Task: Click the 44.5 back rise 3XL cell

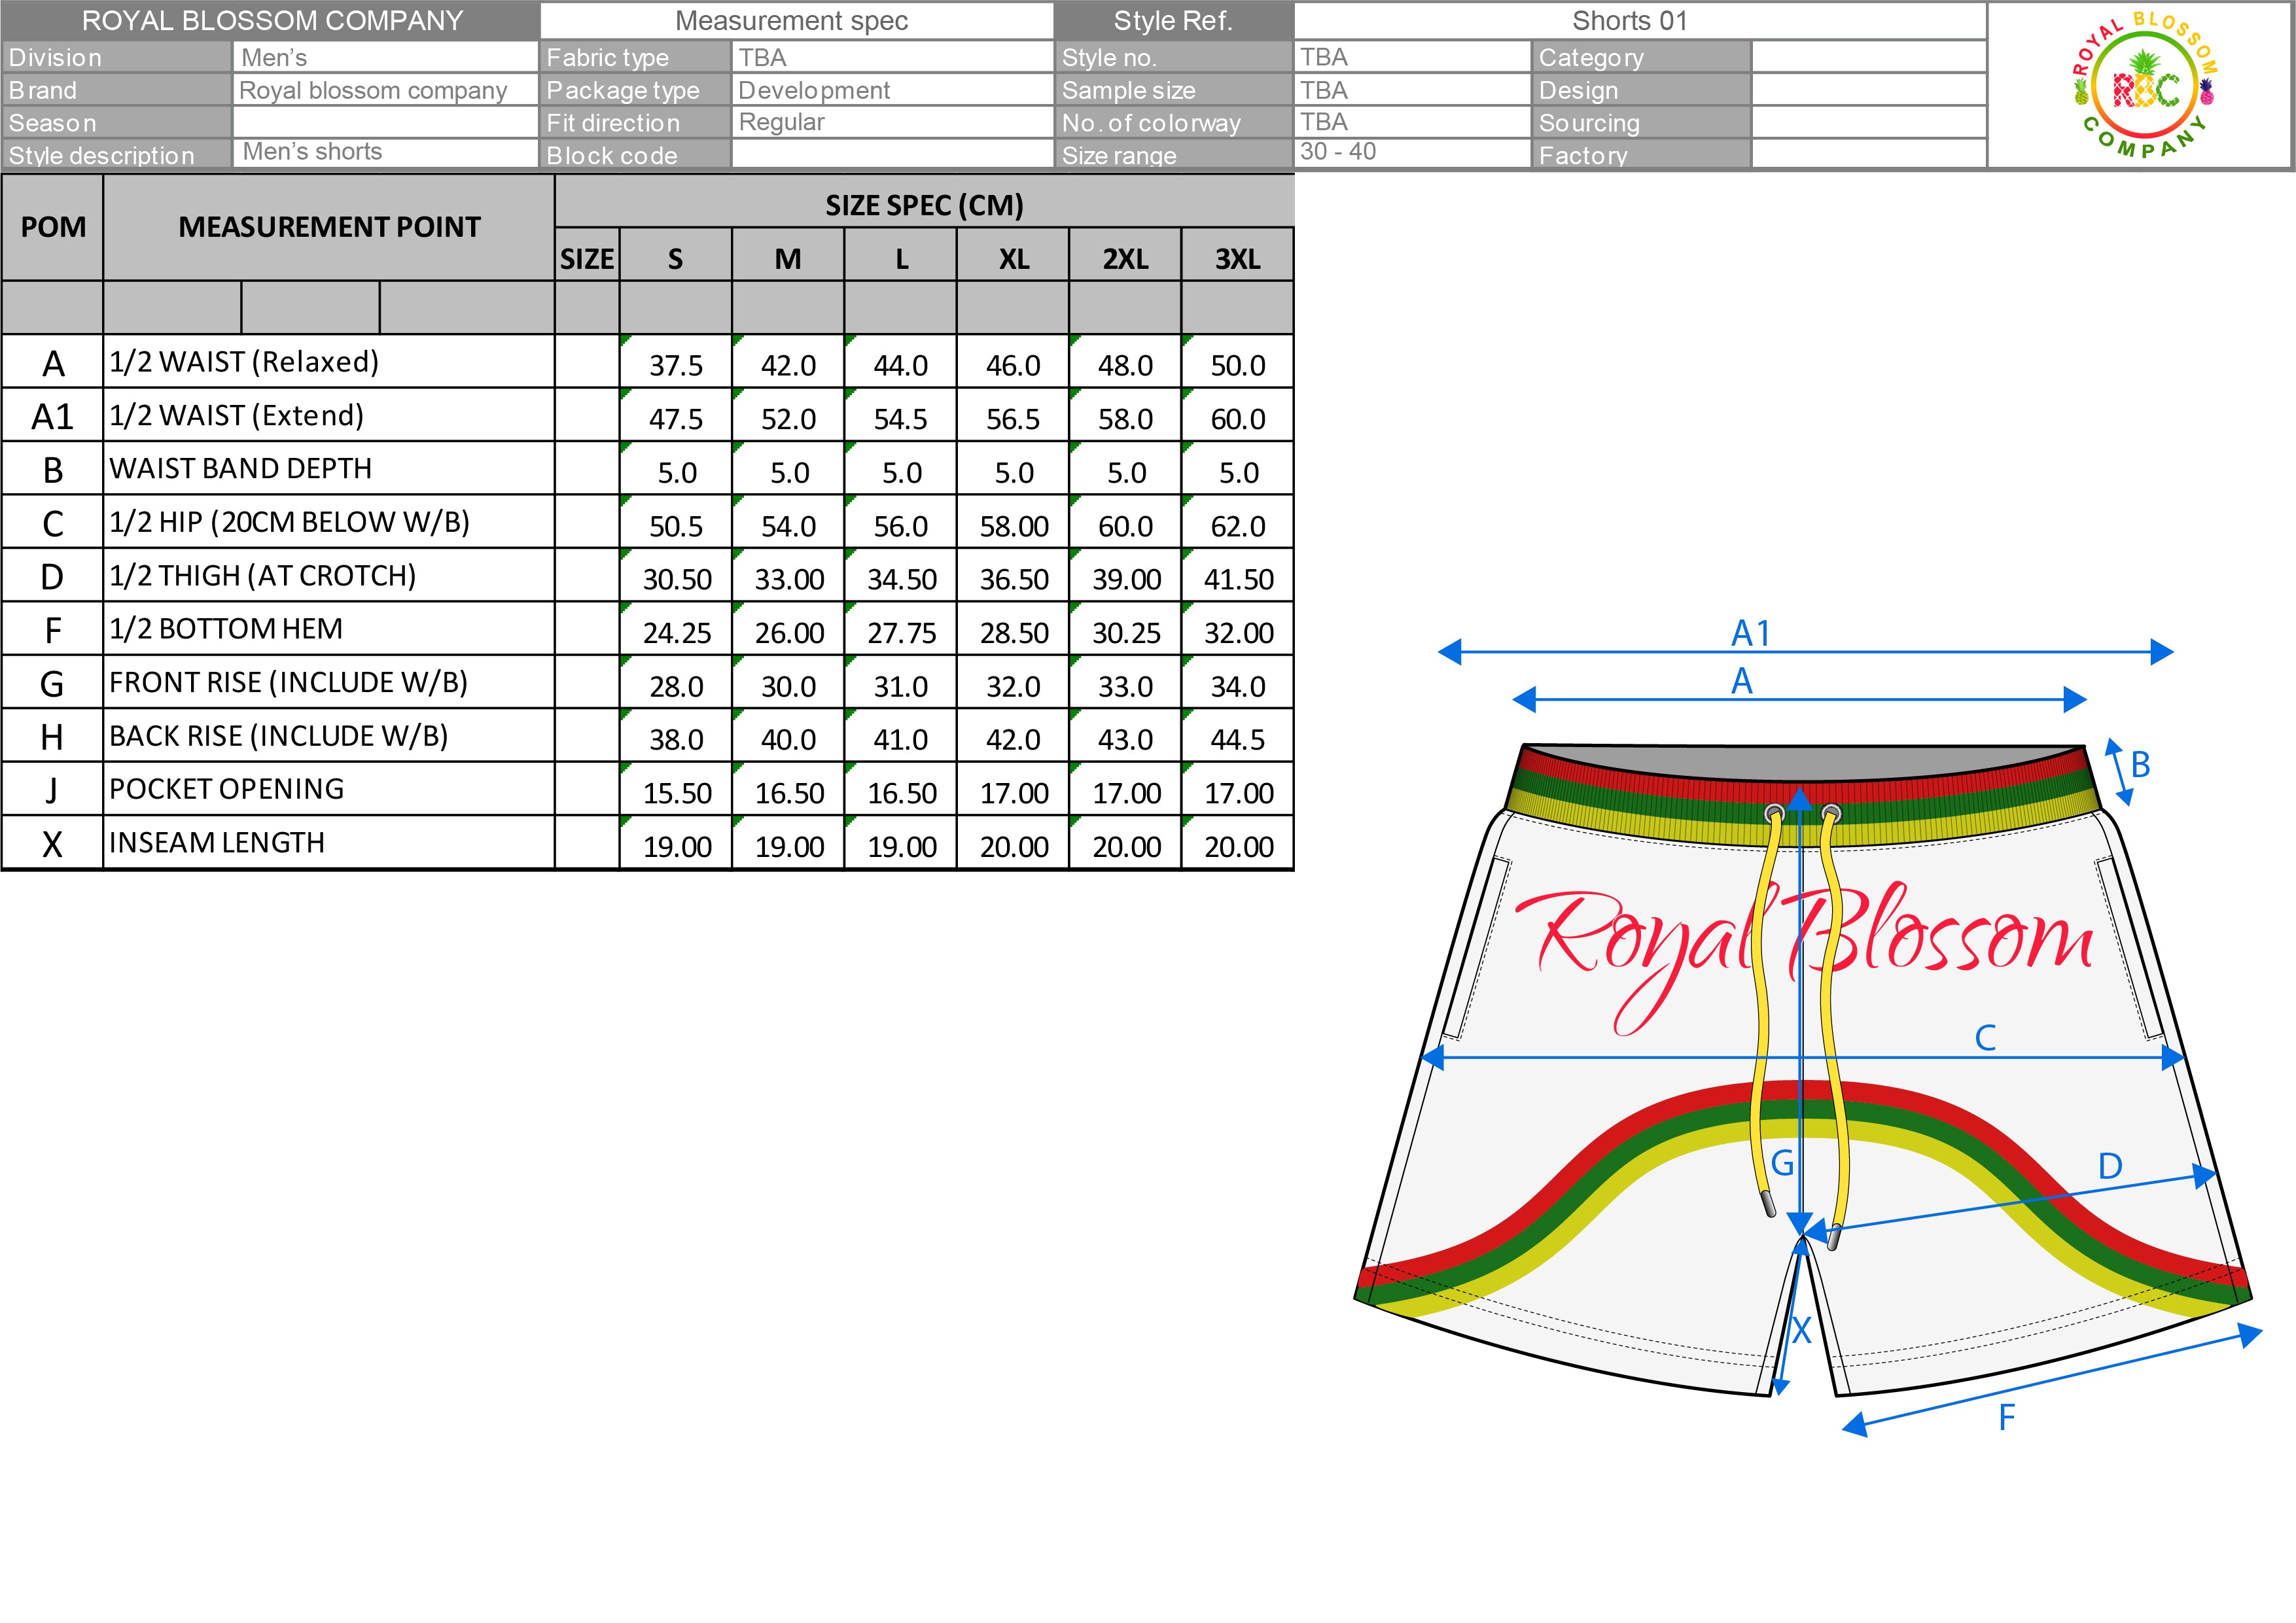Action: (x=1237, y=739)
